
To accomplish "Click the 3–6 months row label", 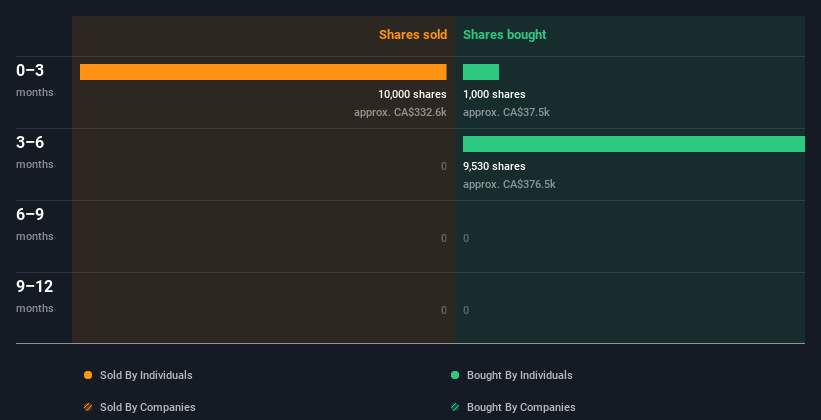I will tap(35, 152).
